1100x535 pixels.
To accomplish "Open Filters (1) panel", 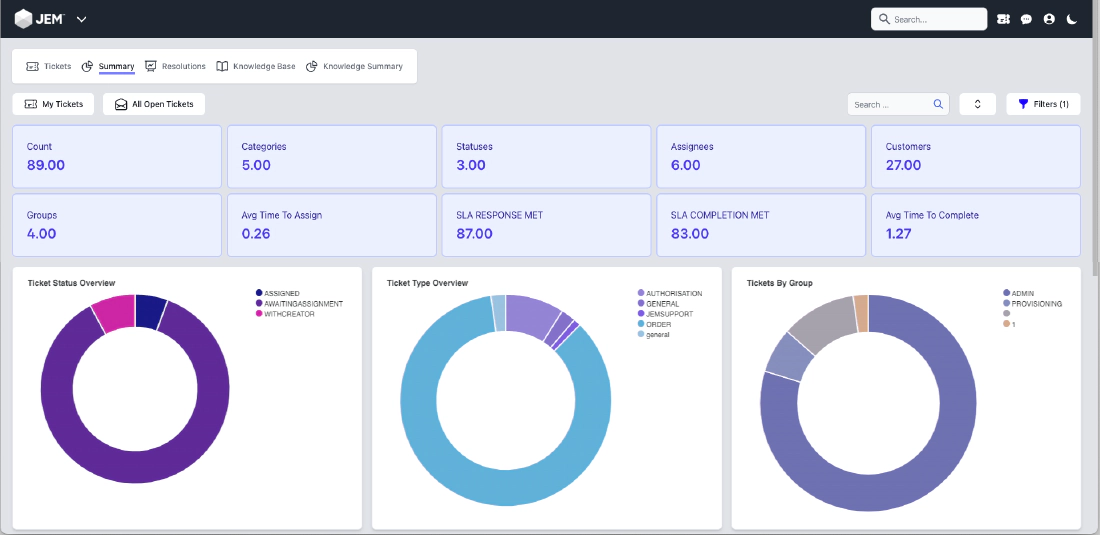I will [1043, 104].
